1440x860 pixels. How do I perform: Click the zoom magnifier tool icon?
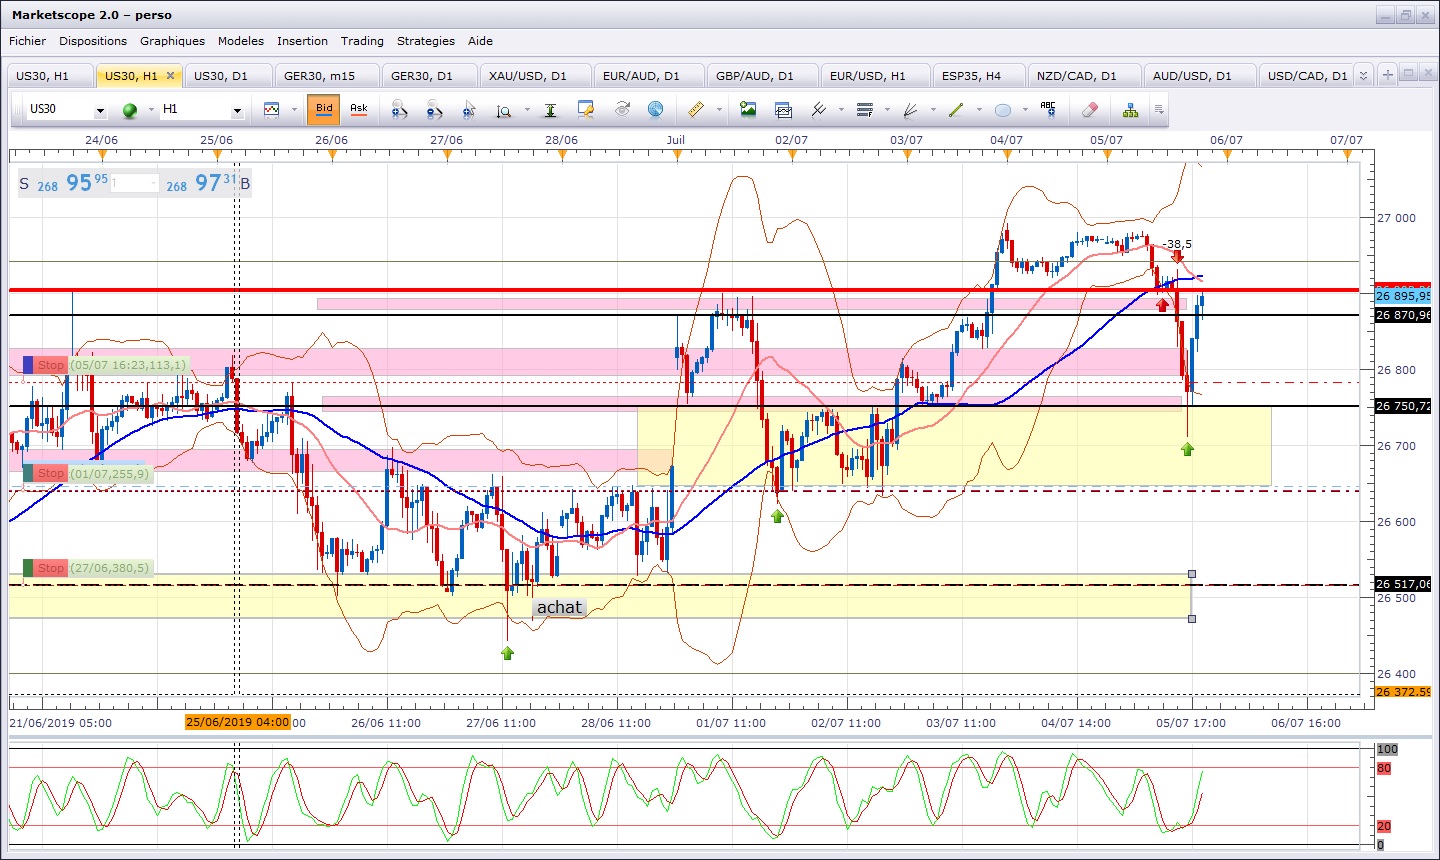(x=504, y=109)
